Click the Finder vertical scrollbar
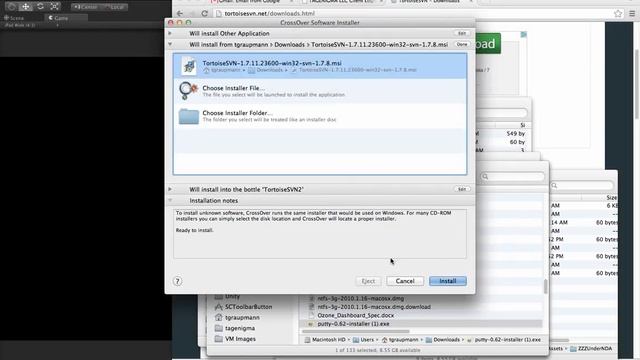This screenshot has width=640, height=360. tap(546, 287)
